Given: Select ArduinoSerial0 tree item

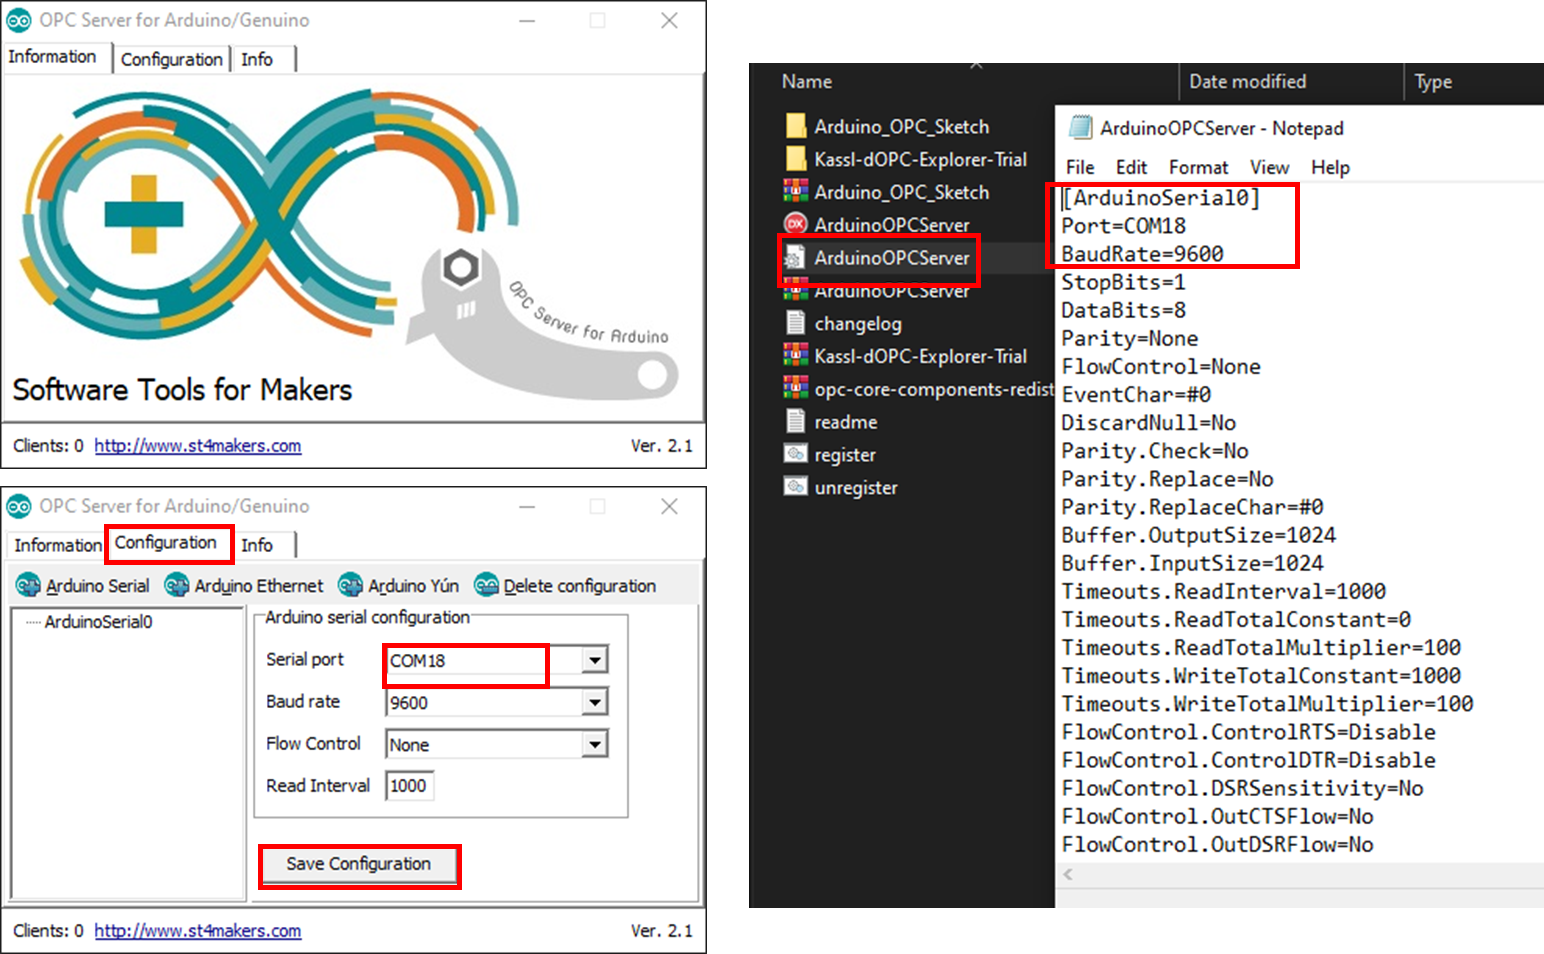Looking at the screenshot, I should [98, 622].
